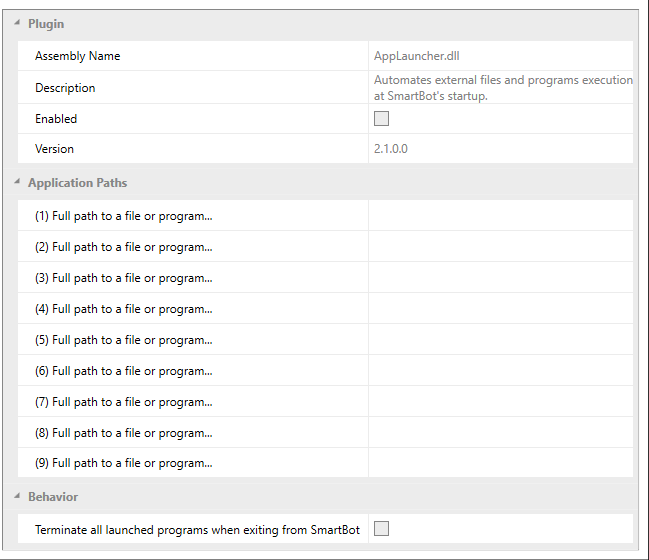Click the Automates external files description text

pyautogui.click(x=503, y=88)
